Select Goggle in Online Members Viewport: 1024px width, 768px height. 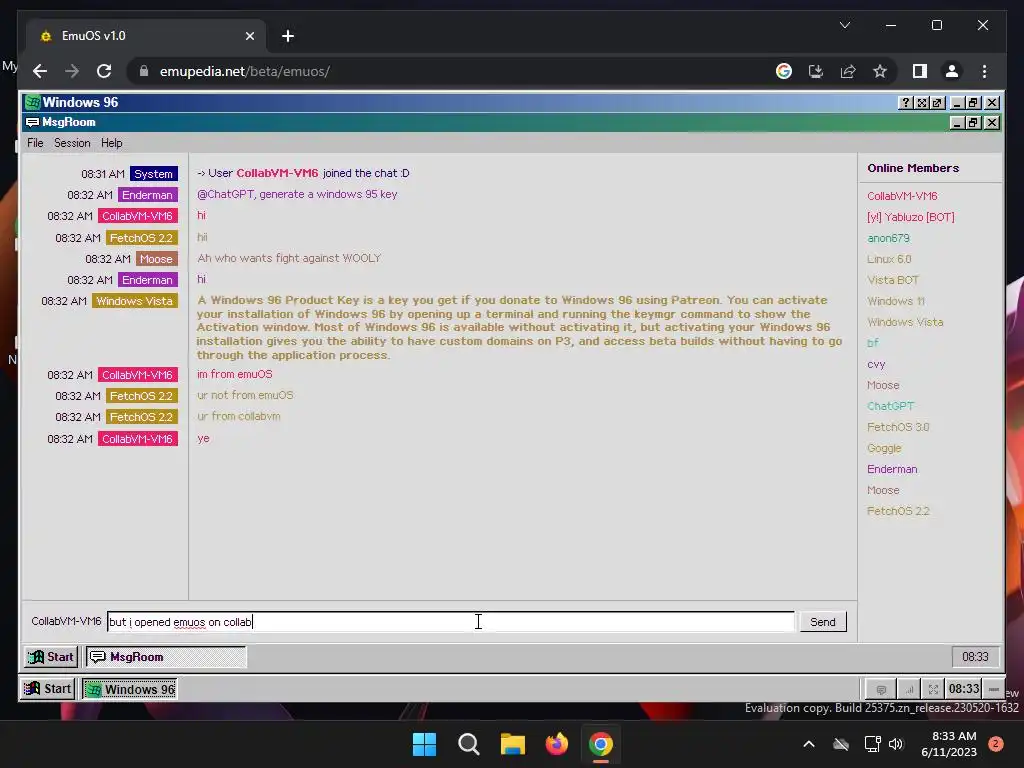point(884,448)
